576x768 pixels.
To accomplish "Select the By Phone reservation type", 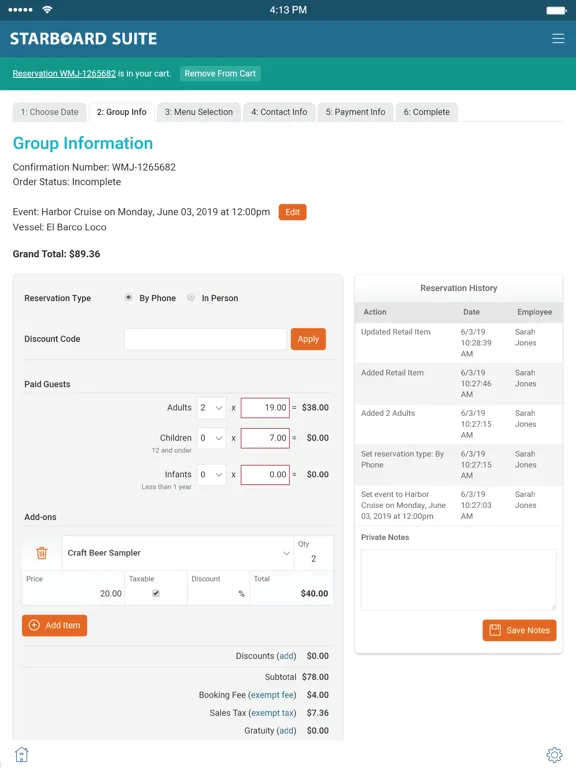I will pyautogui.click(x=128, y=297).
